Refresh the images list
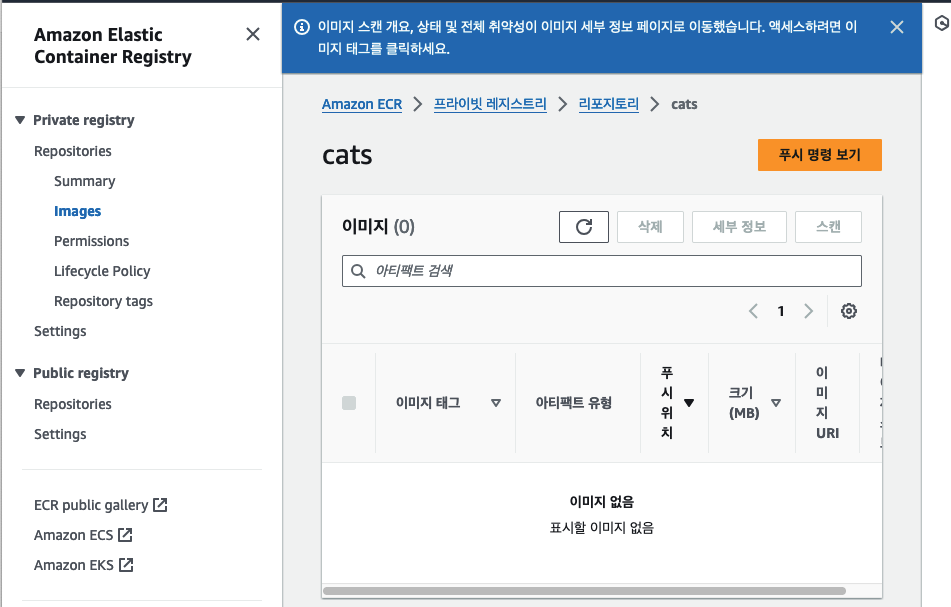 [583, 227]
